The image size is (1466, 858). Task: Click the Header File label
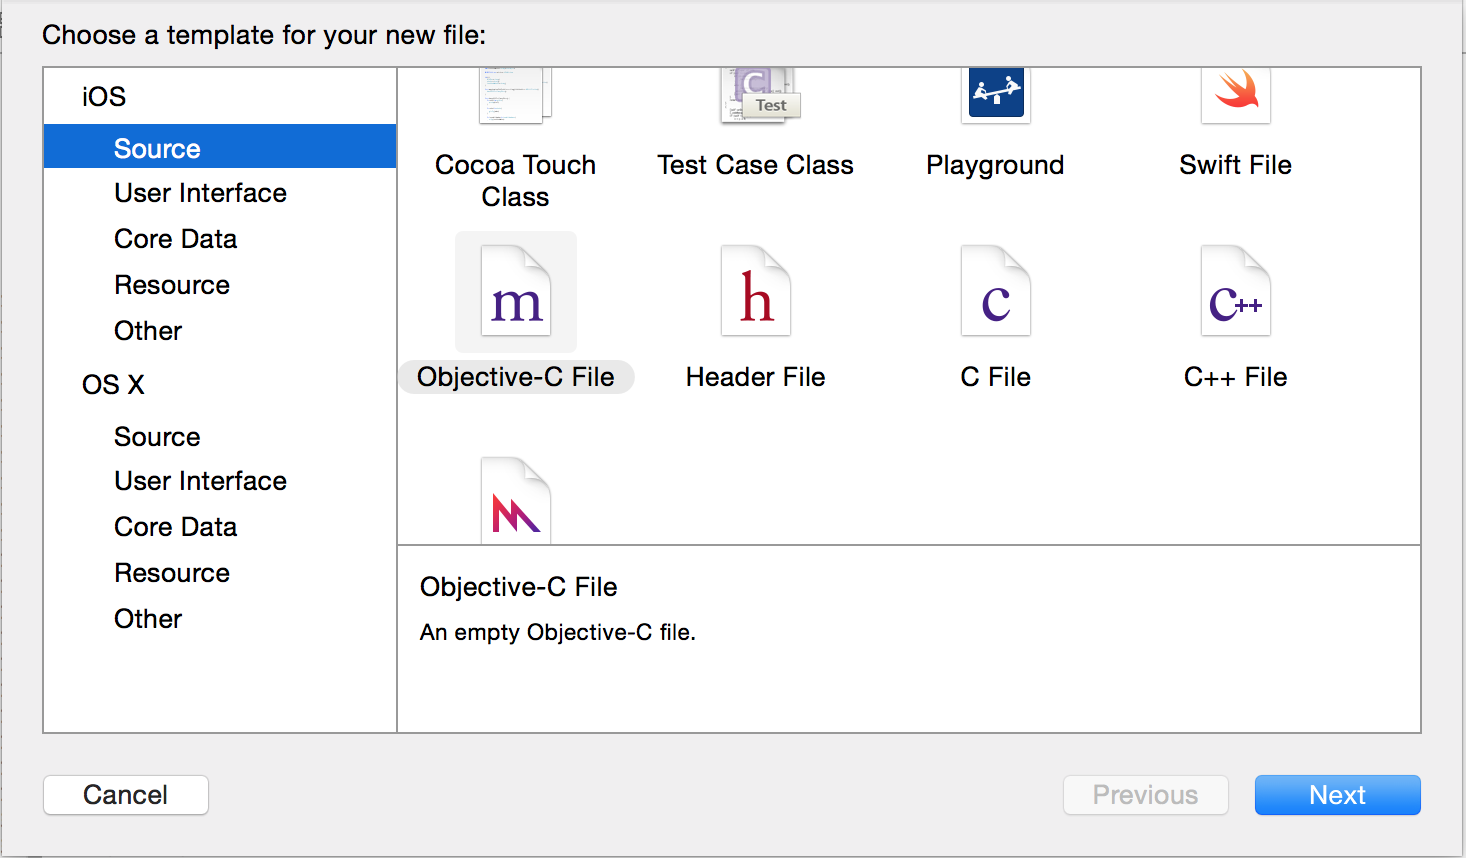point(756,377)
